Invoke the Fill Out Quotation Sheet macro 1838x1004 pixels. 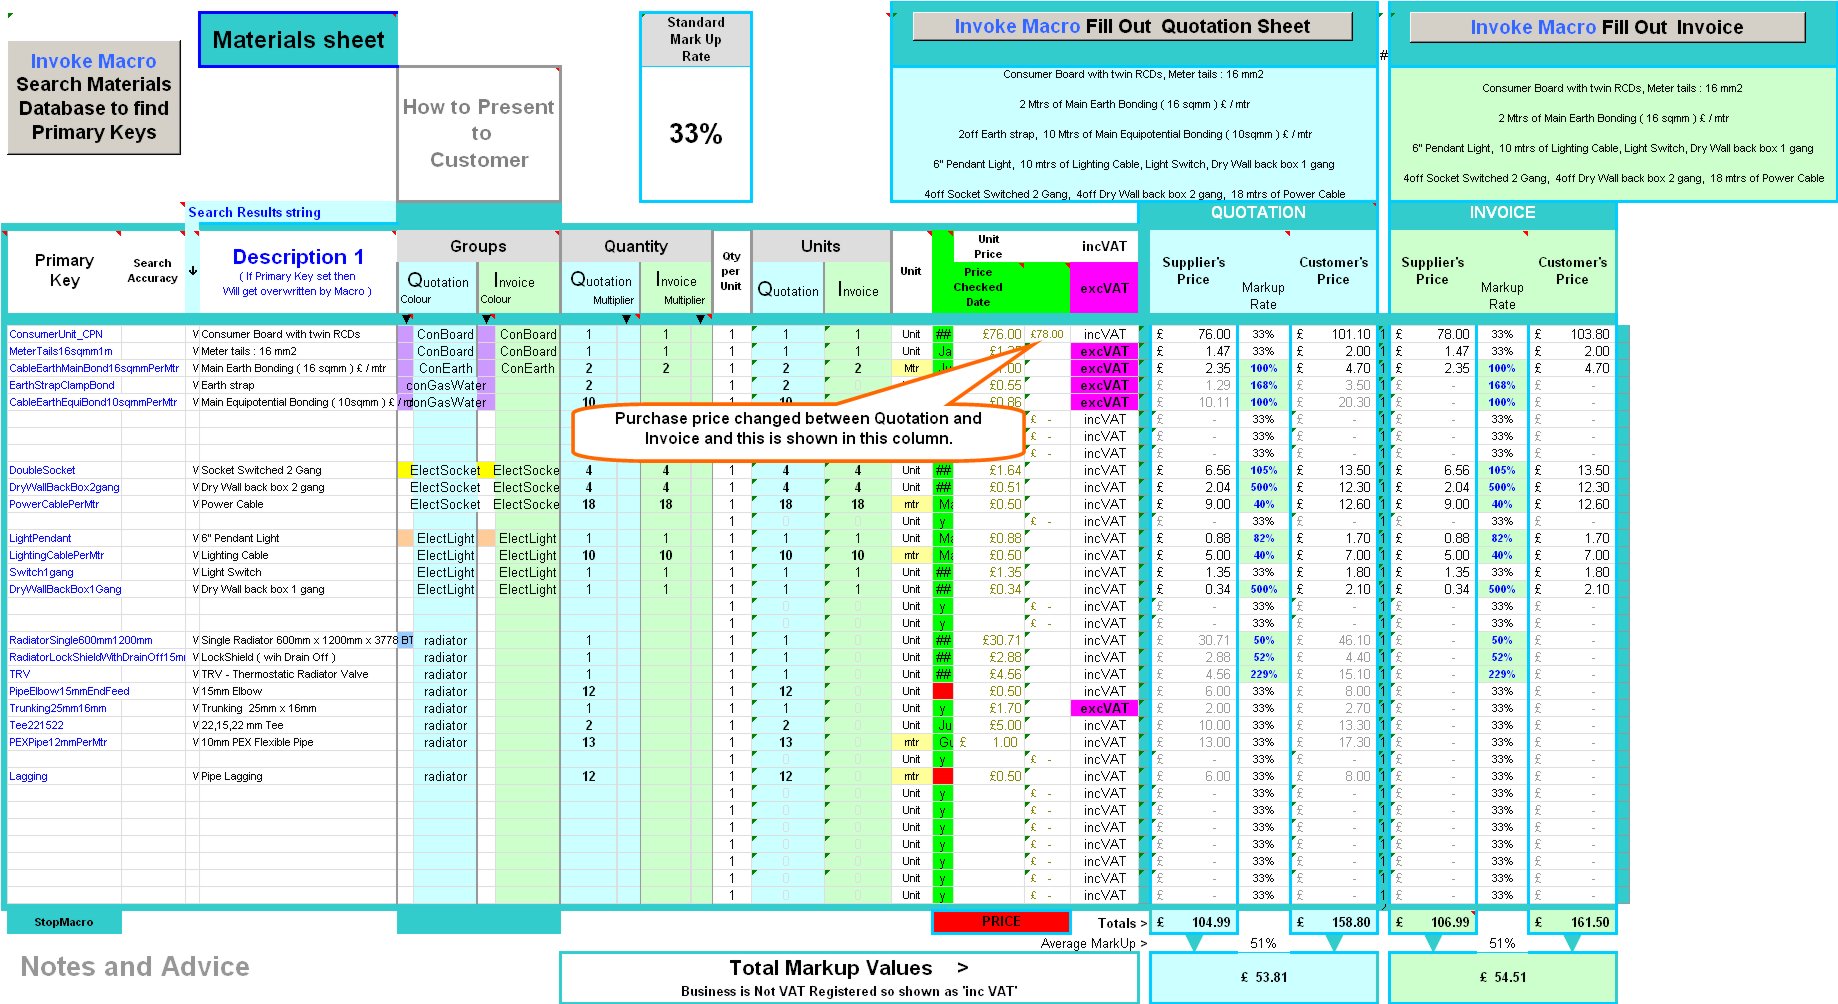(1132, 27)
